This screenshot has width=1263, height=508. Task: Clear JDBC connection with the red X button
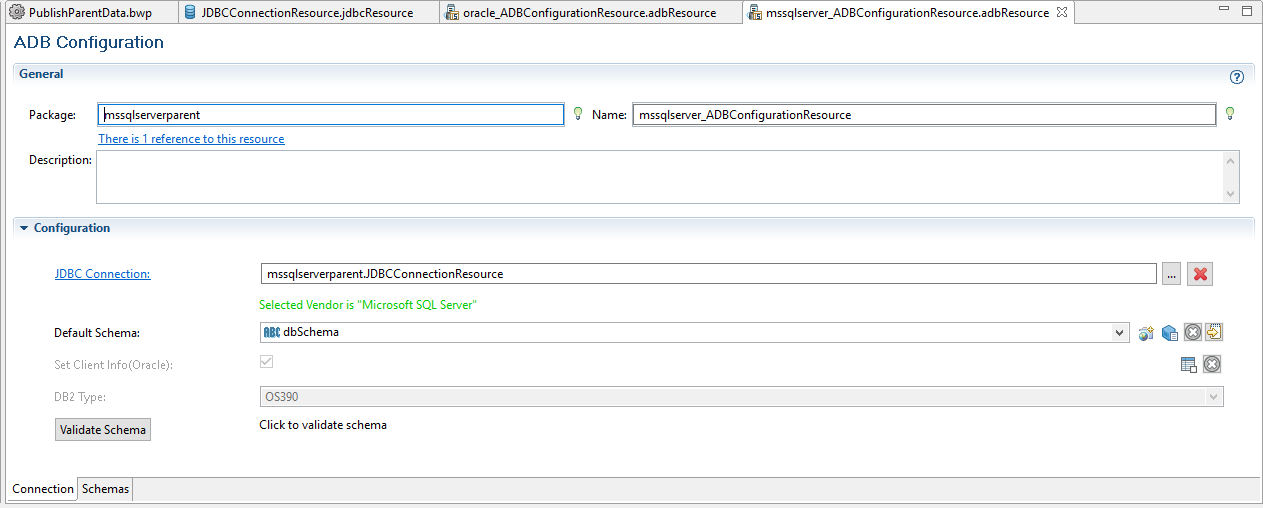click(1200, 274)
